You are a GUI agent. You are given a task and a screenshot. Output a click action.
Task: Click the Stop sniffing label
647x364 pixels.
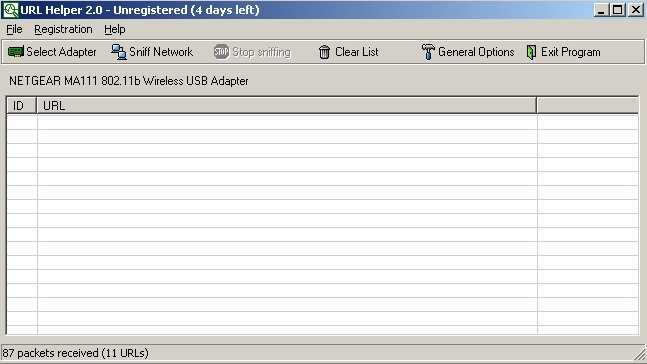tap(262, 52)
